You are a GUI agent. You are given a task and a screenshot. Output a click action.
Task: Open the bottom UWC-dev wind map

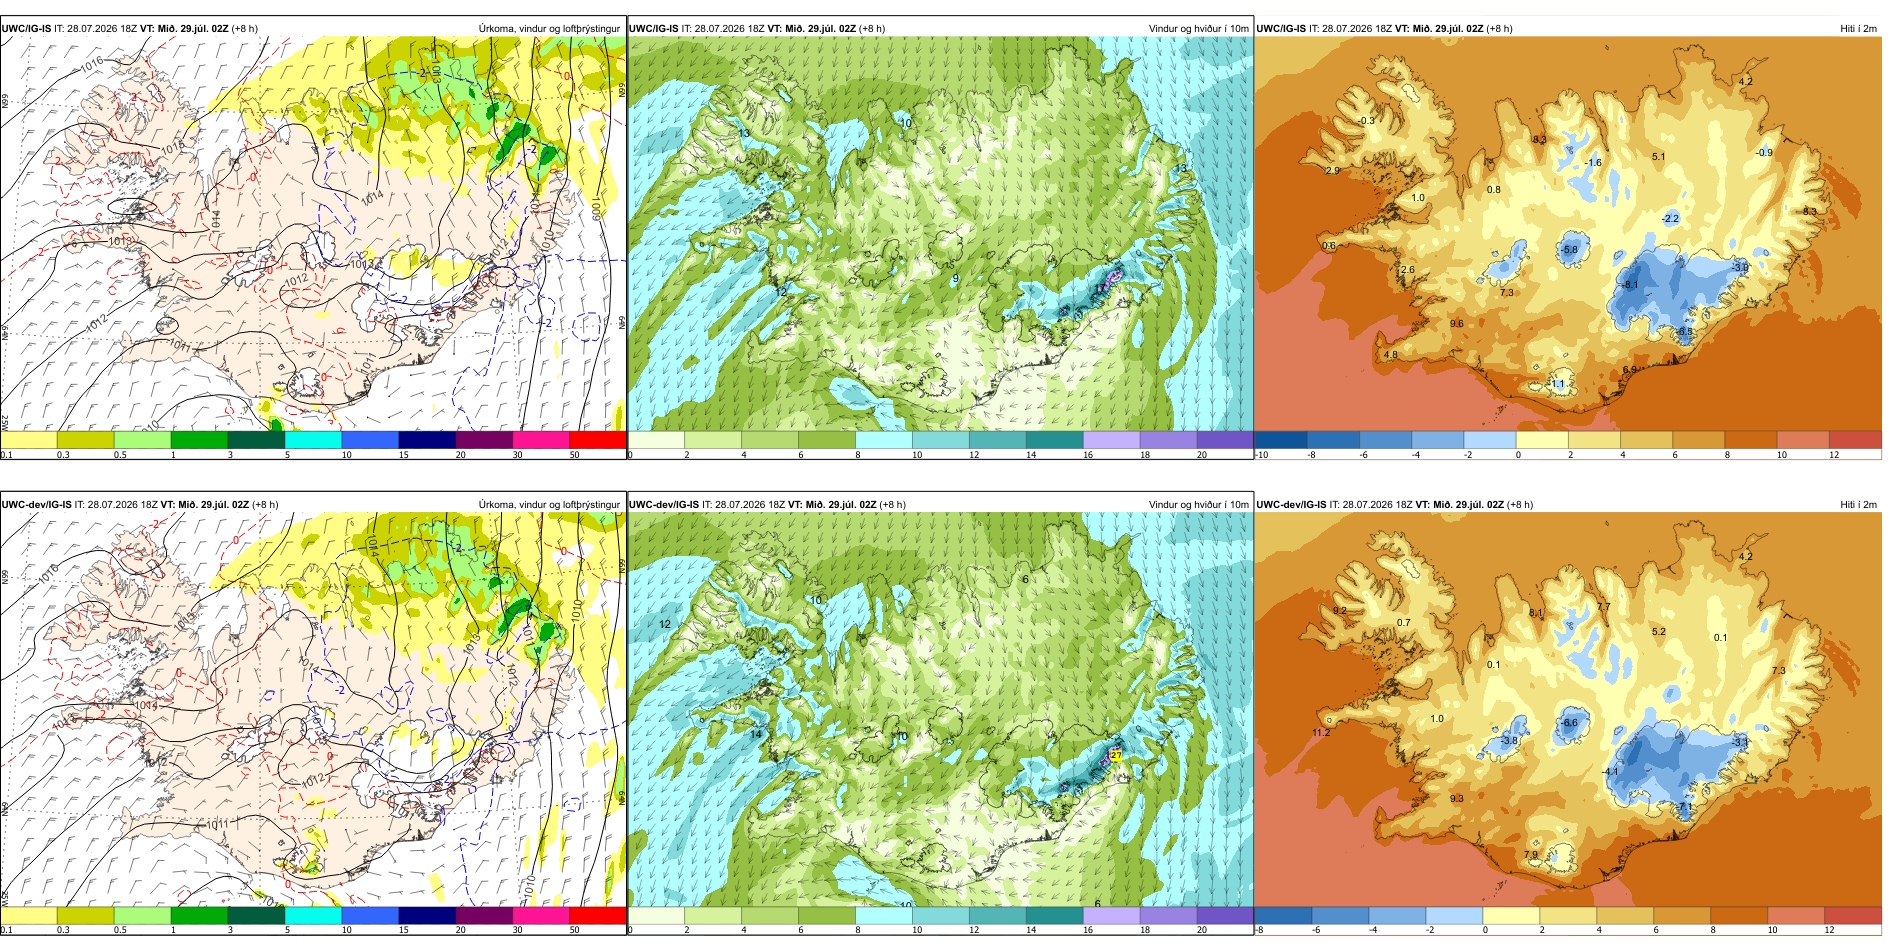coord(940,710)
